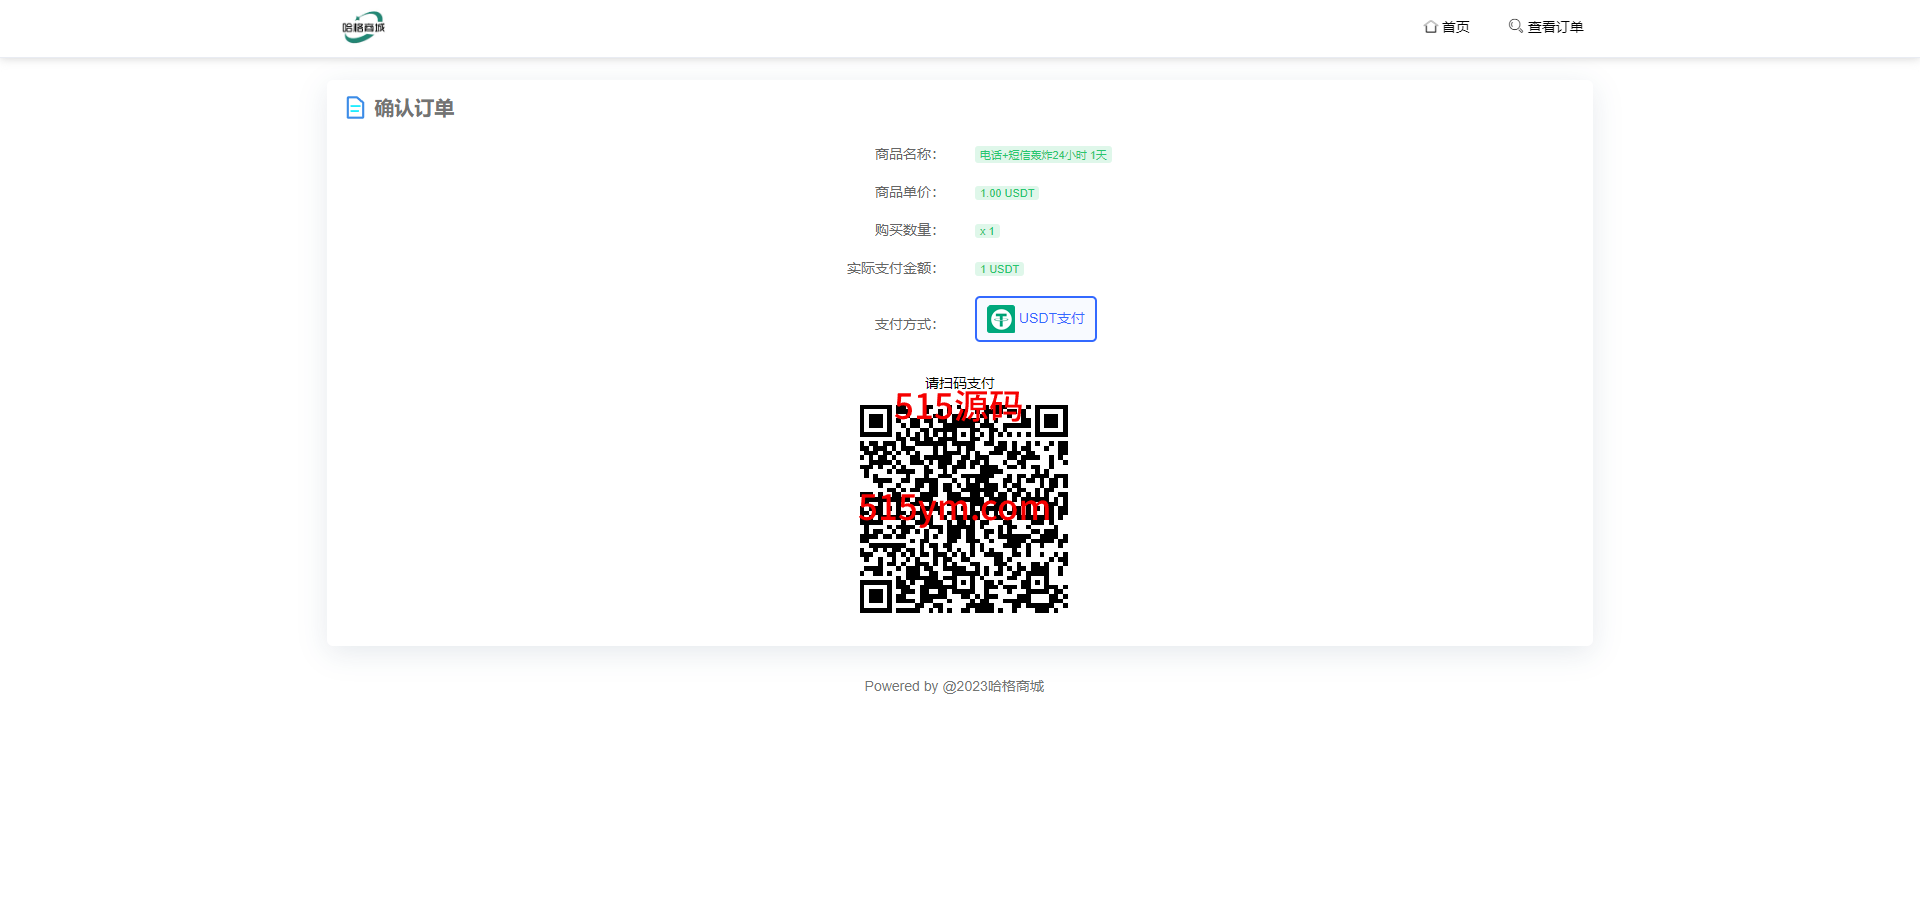Click the magnifier search icon

1515,26
